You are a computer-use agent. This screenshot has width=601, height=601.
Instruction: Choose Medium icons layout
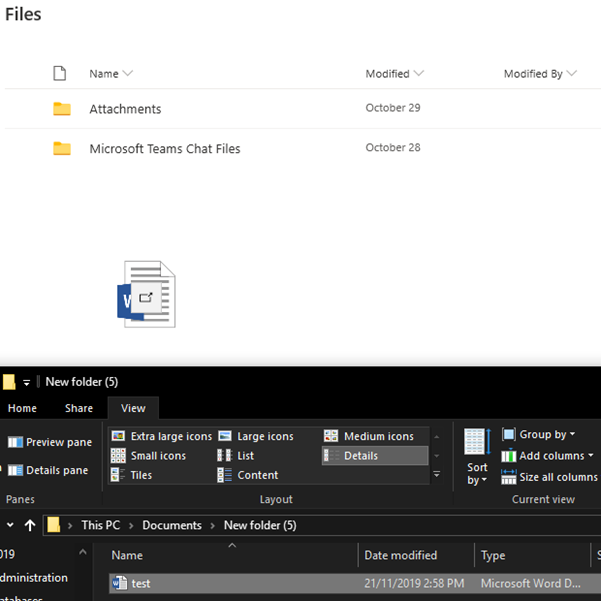click(369, 436)
